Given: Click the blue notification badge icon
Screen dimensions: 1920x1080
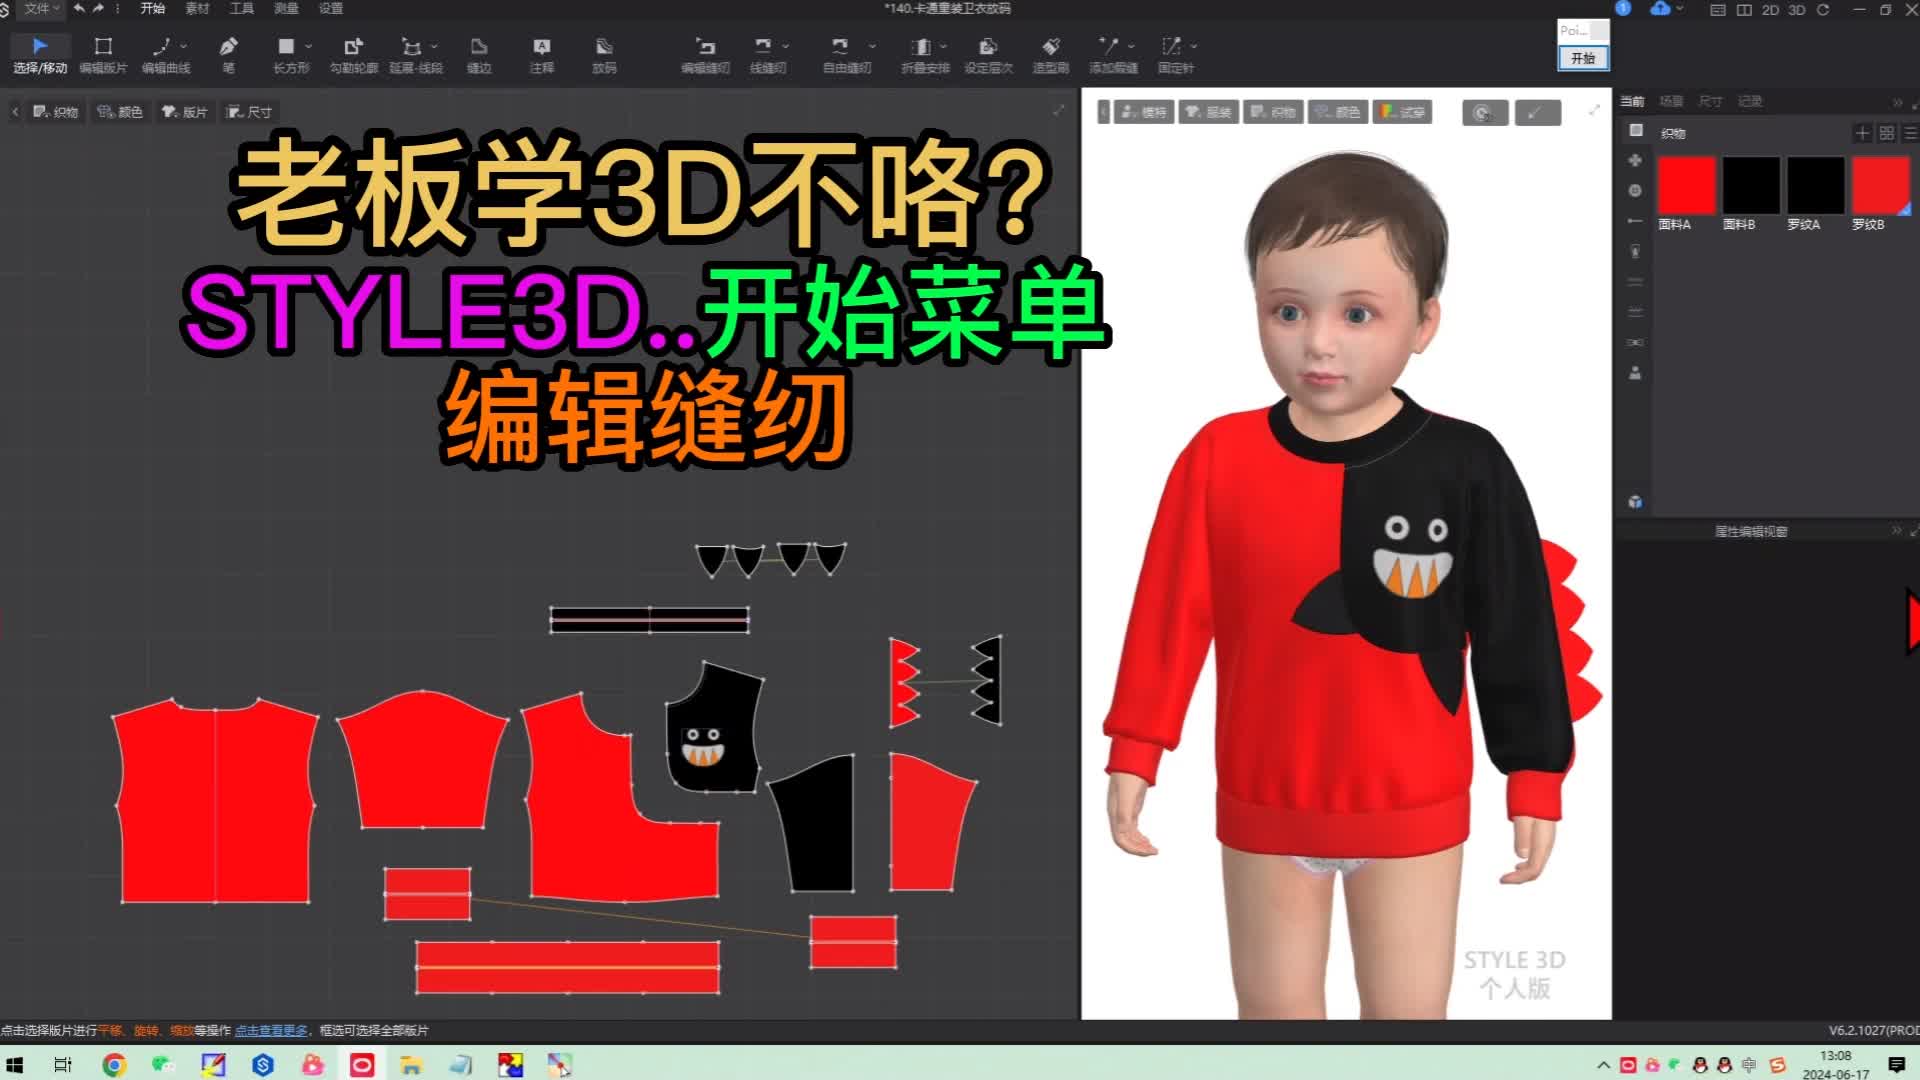Looking at the screenshot, I should 1623,8.
